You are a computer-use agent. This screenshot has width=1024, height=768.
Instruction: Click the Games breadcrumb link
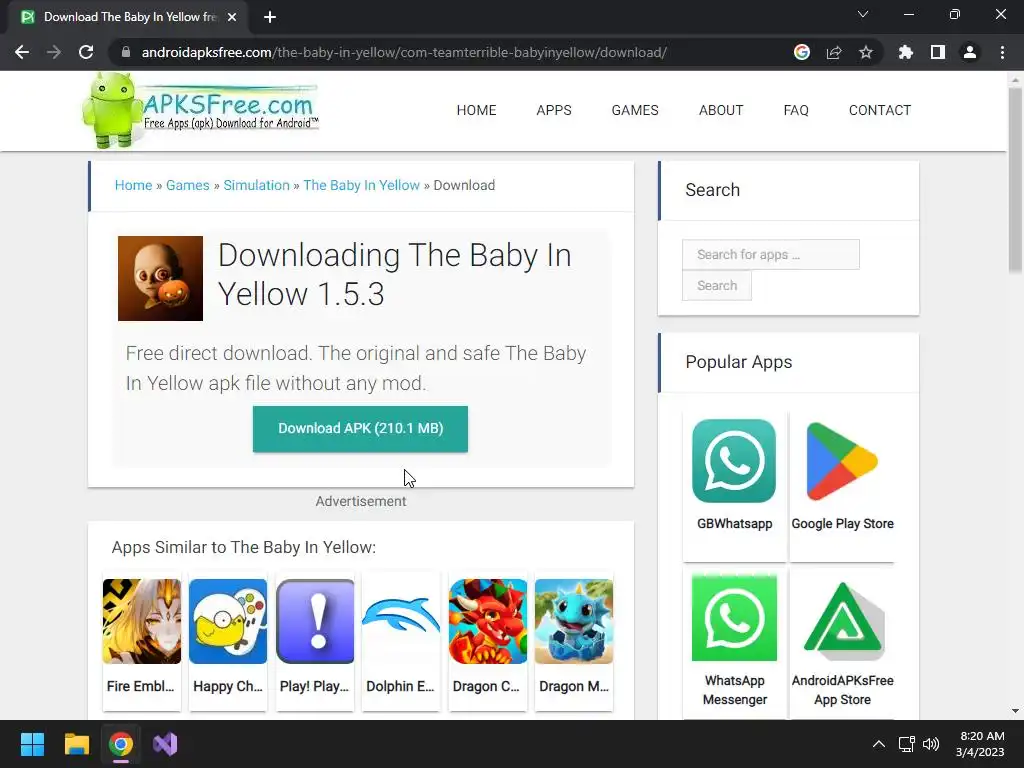[187, 185]
